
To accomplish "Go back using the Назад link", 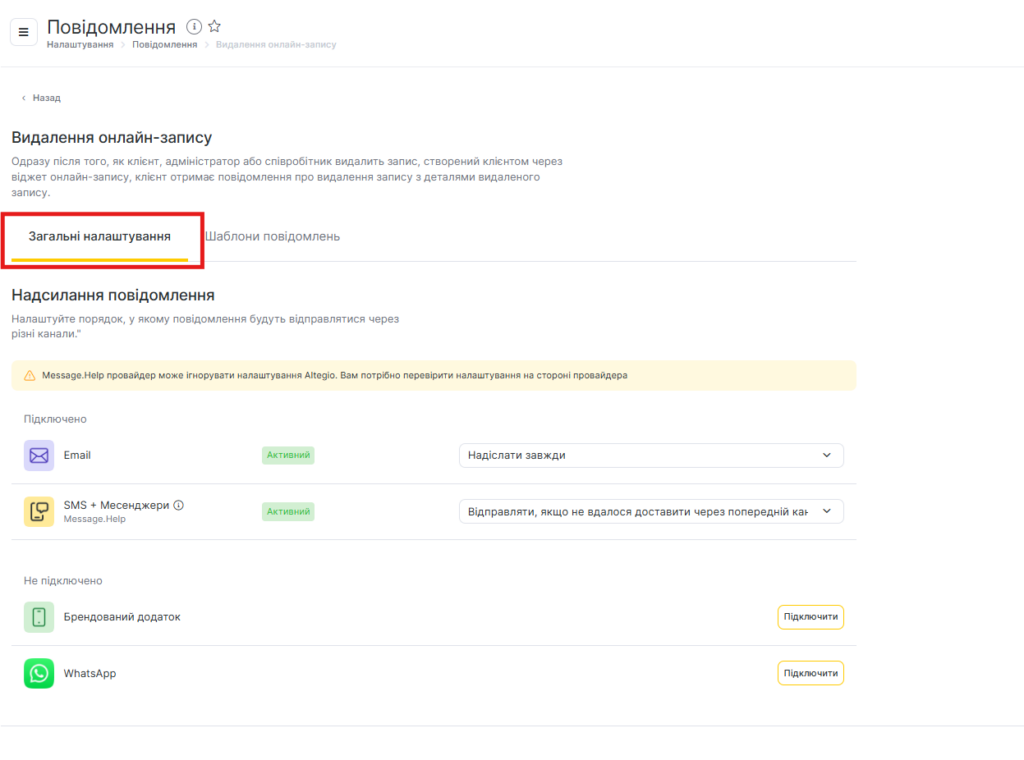I will (41, 98).
